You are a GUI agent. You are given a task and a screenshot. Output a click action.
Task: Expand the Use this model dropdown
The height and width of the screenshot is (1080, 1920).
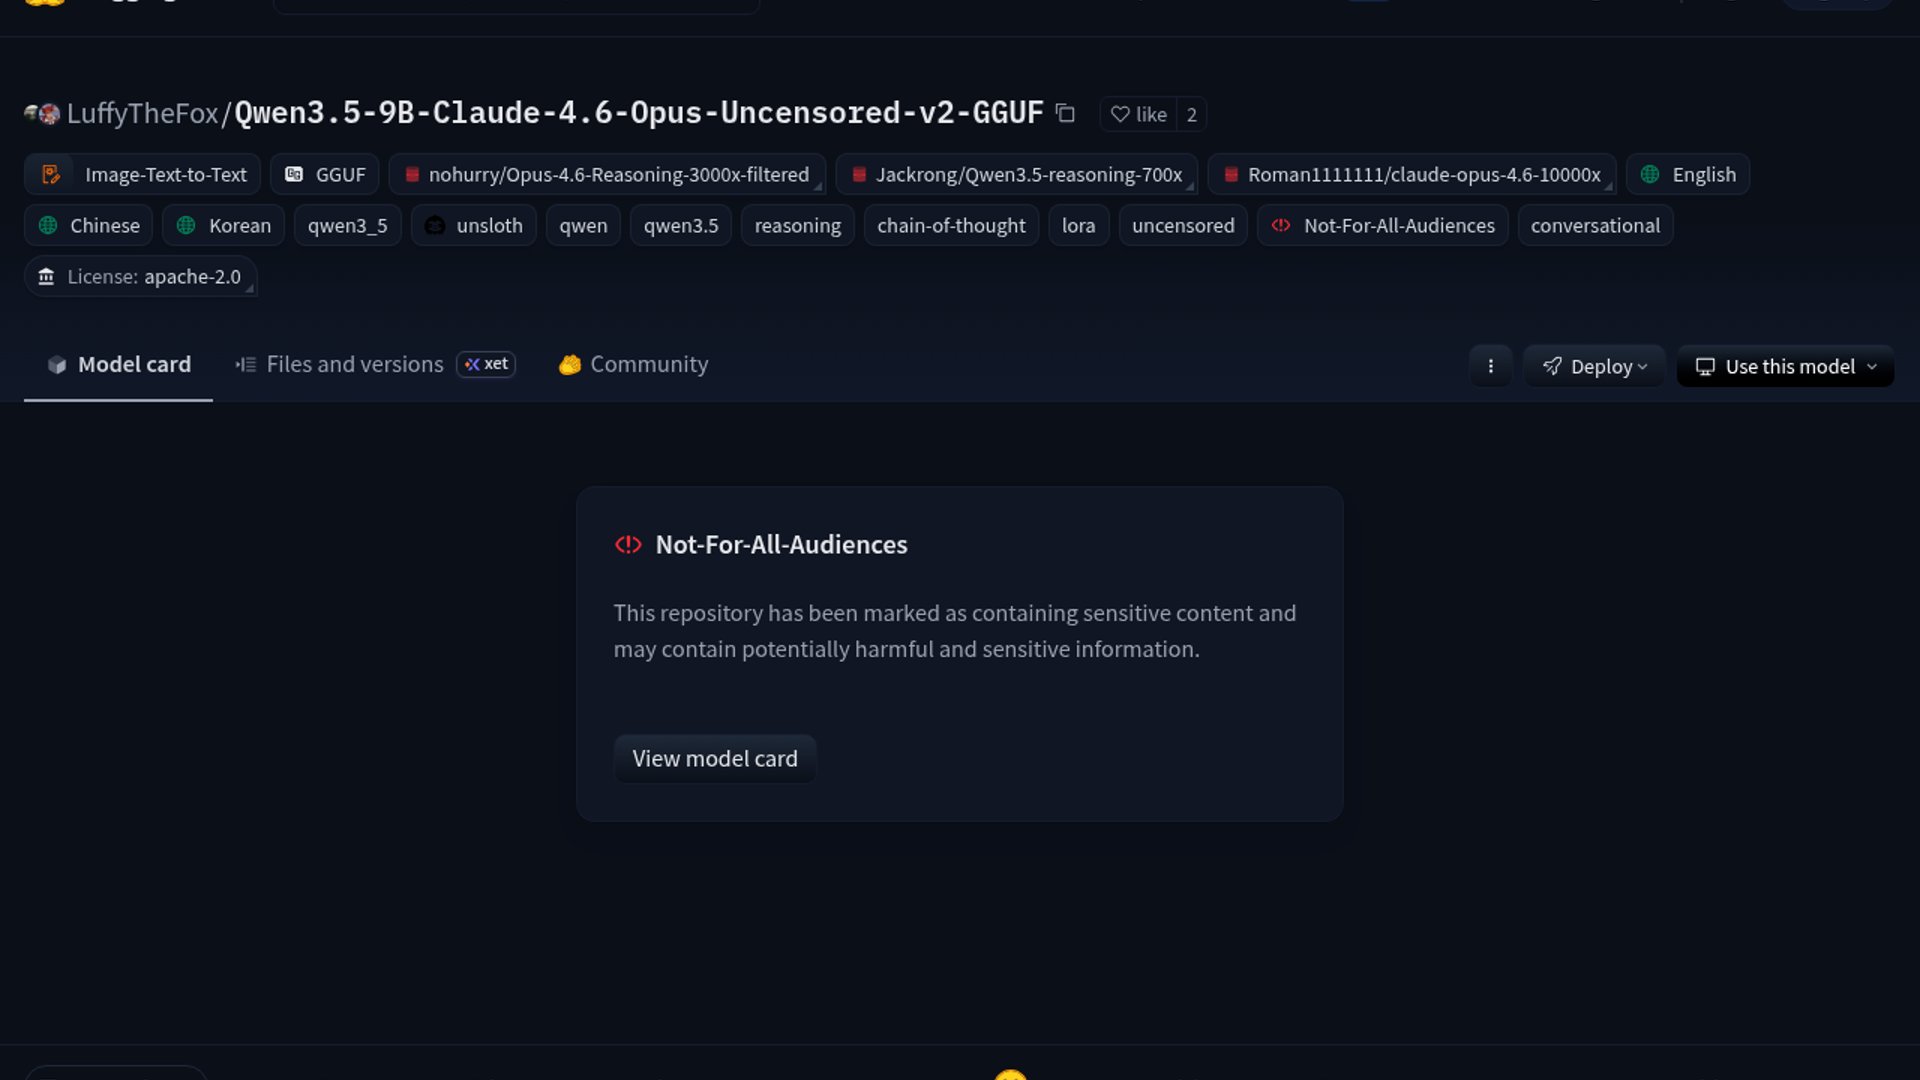(1785, 367)
